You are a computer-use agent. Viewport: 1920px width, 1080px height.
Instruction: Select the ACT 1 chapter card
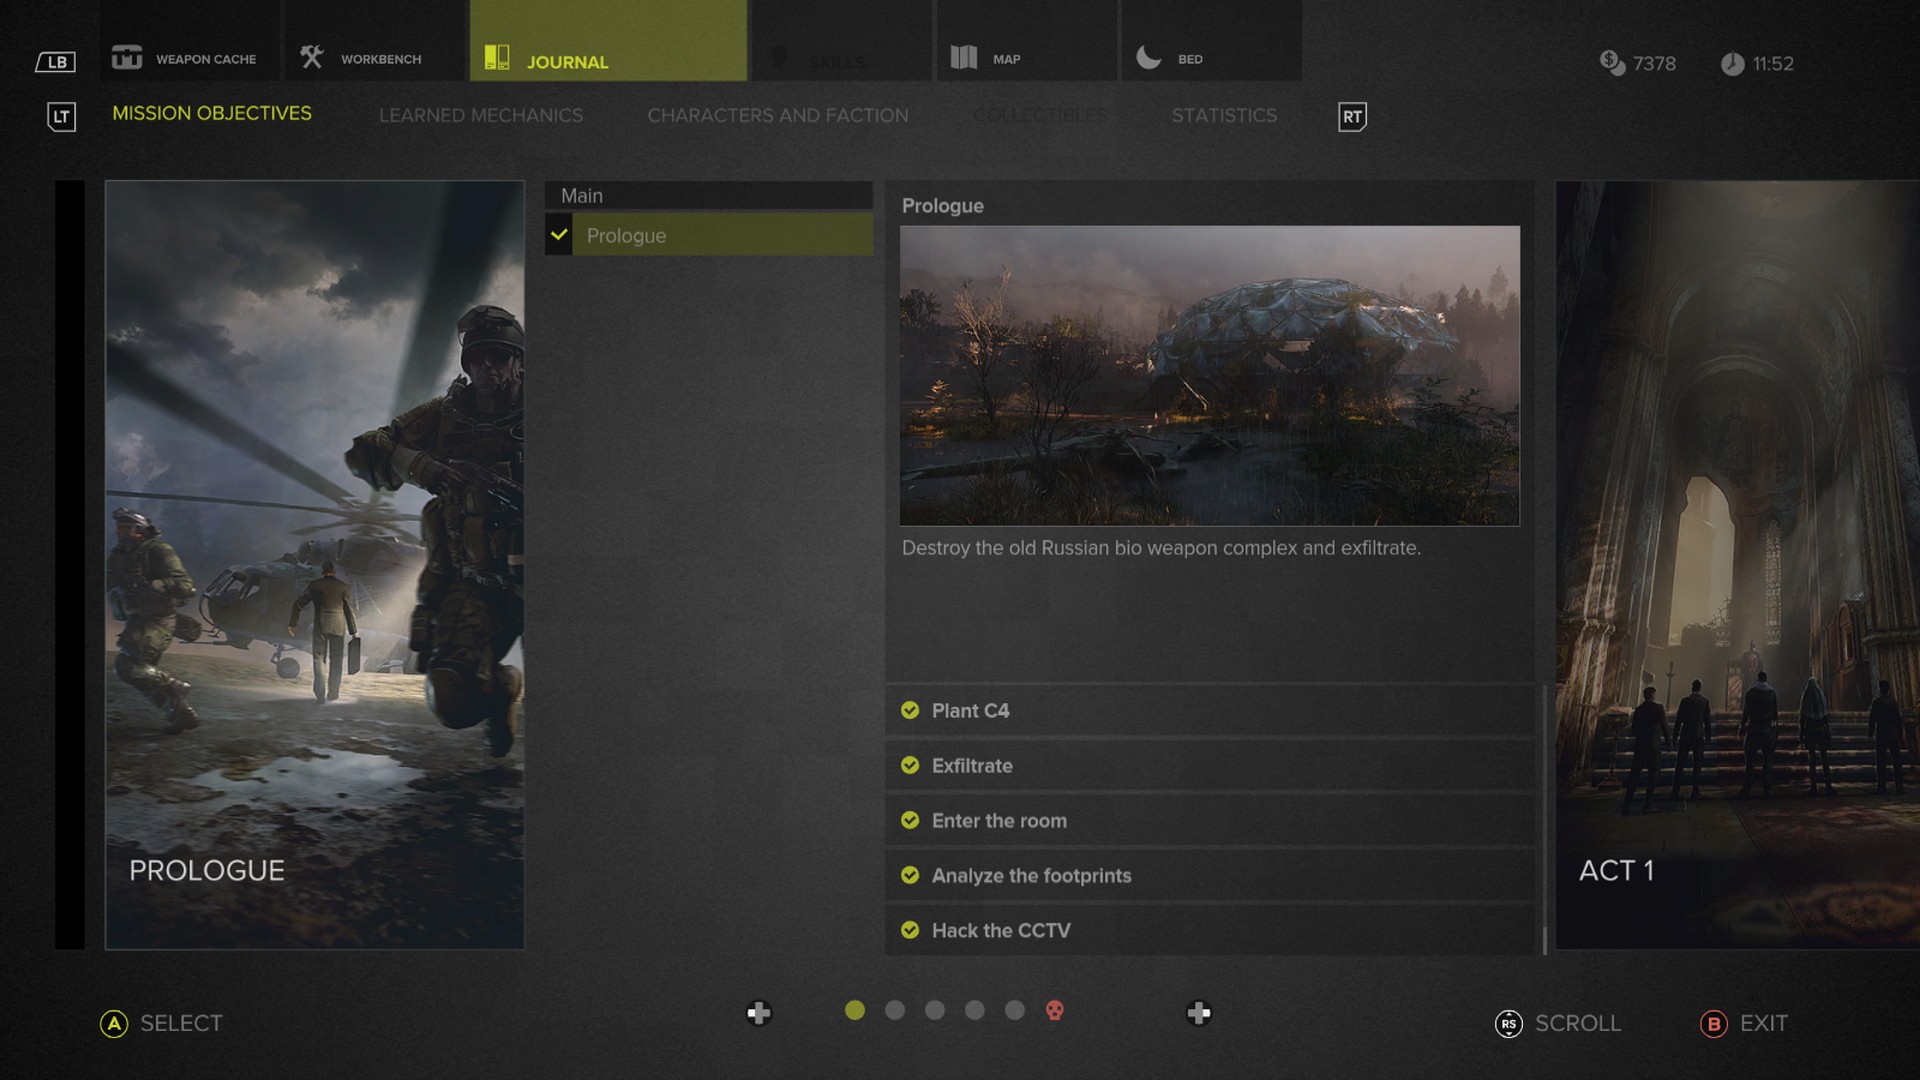[x=1738, y=565]
